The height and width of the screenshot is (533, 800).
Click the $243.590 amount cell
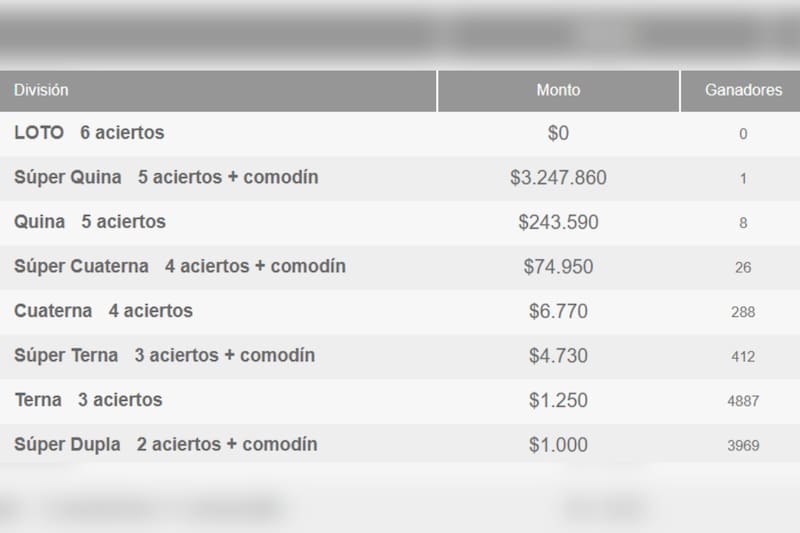point(558,223)
